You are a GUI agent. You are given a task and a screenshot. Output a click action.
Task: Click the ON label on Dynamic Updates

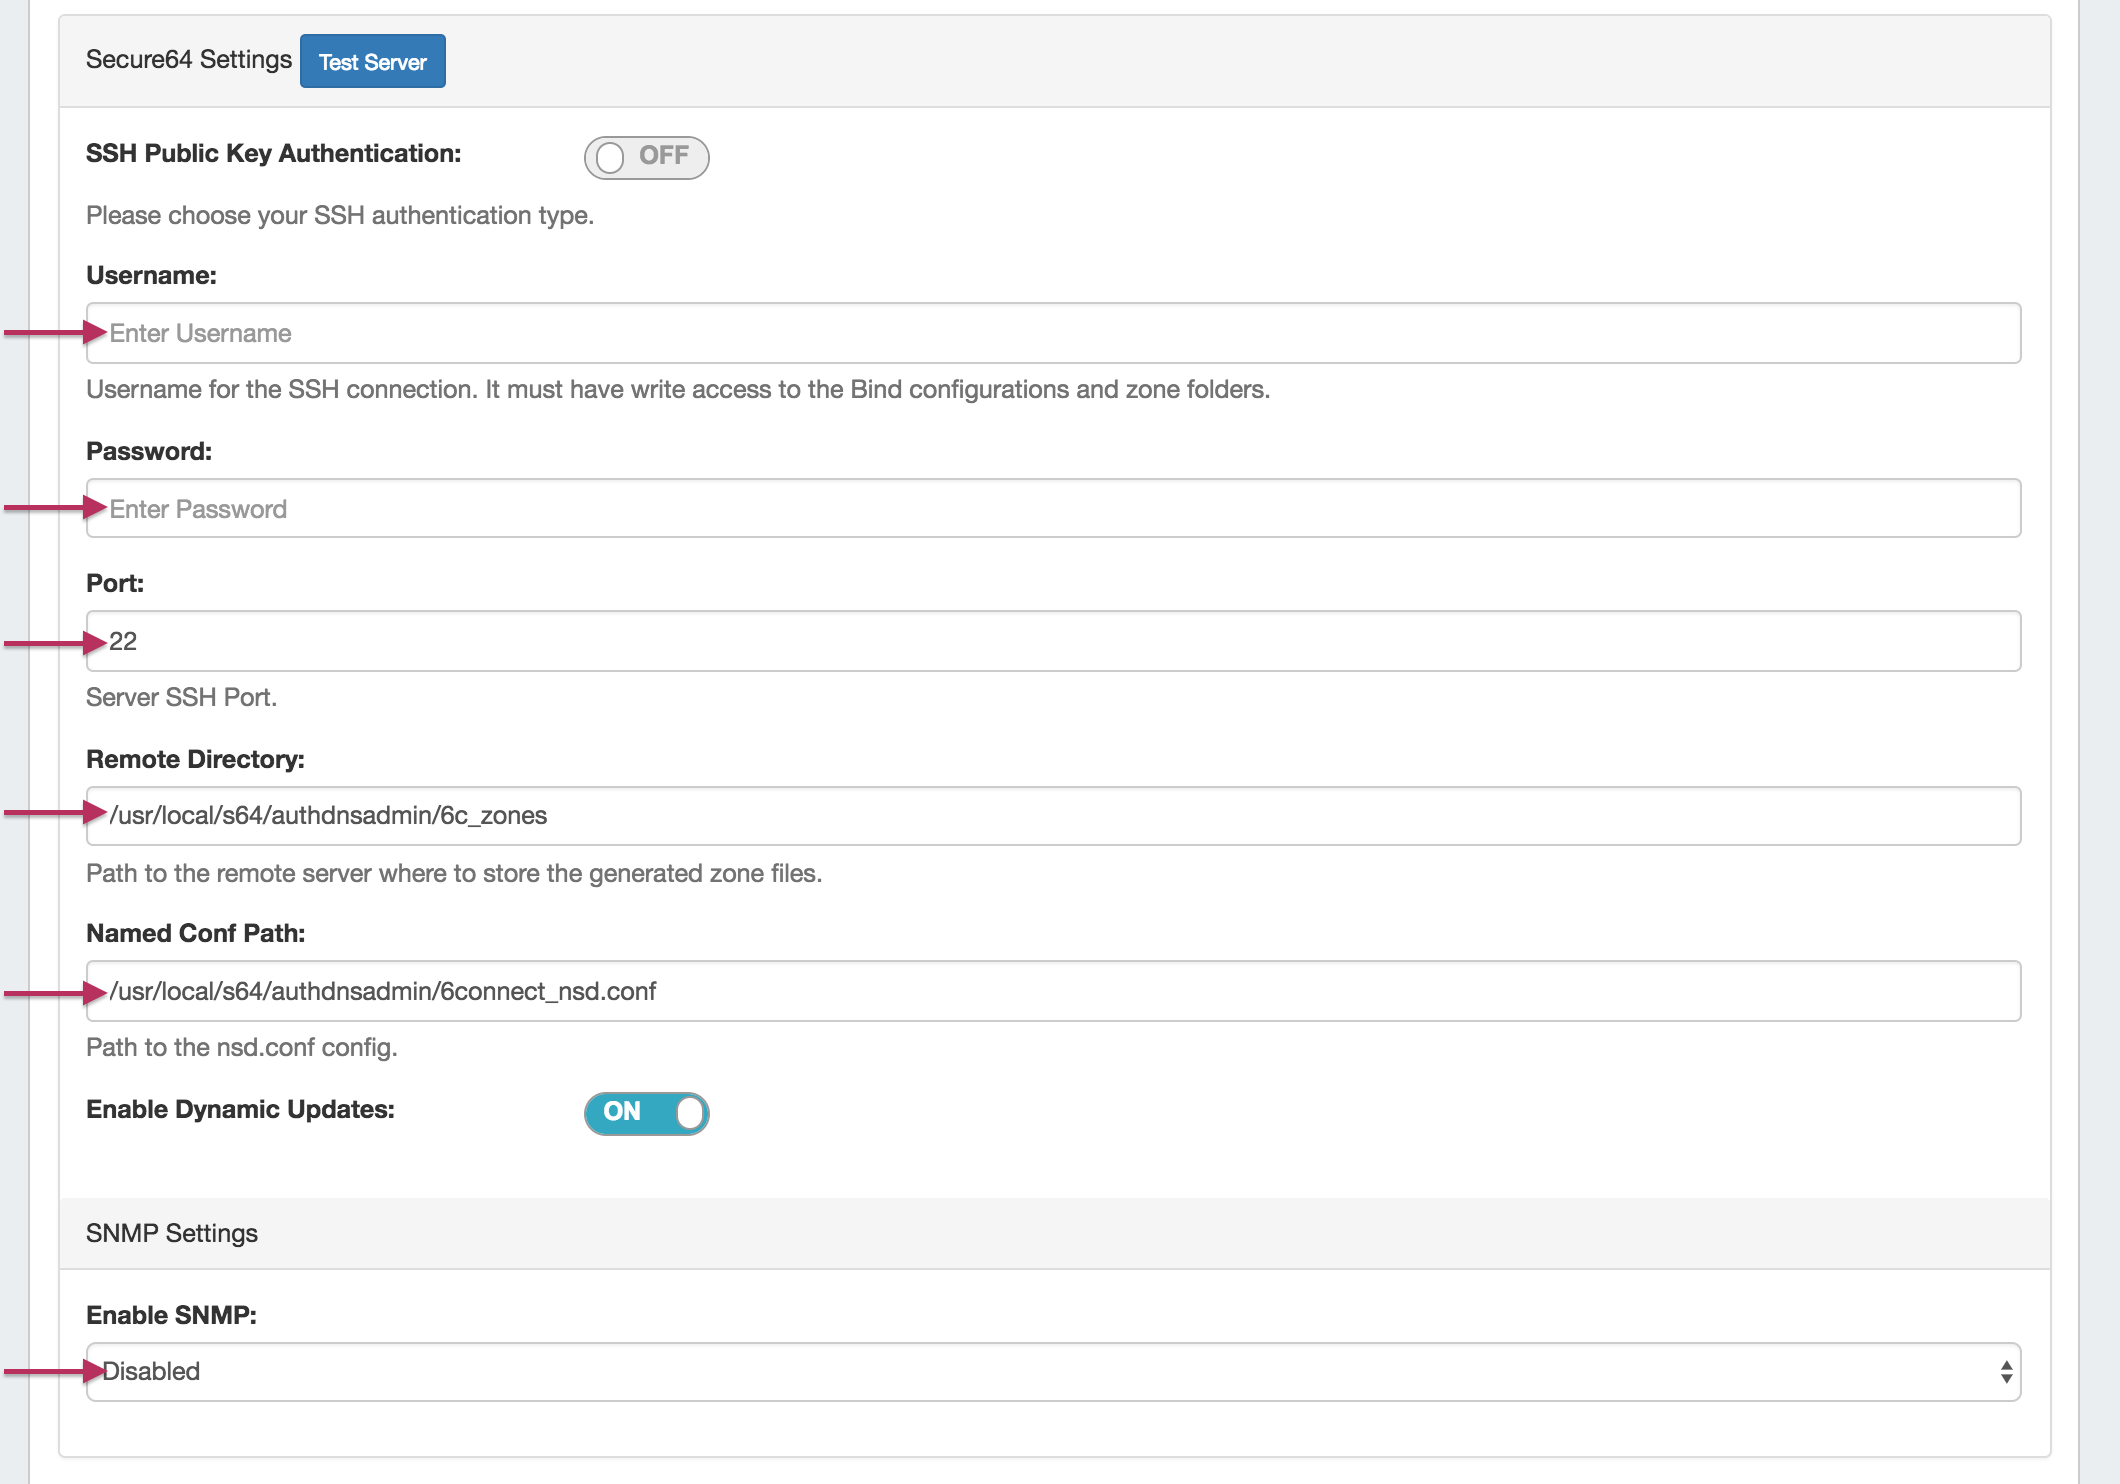[622, 1112]
